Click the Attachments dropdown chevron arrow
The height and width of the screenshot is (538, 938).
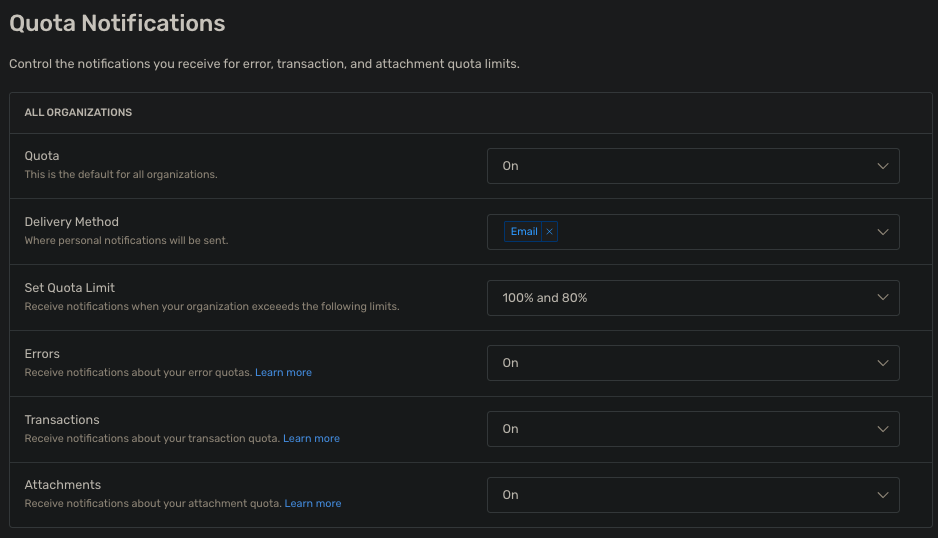pyautogui.click(x=882, y=495)
